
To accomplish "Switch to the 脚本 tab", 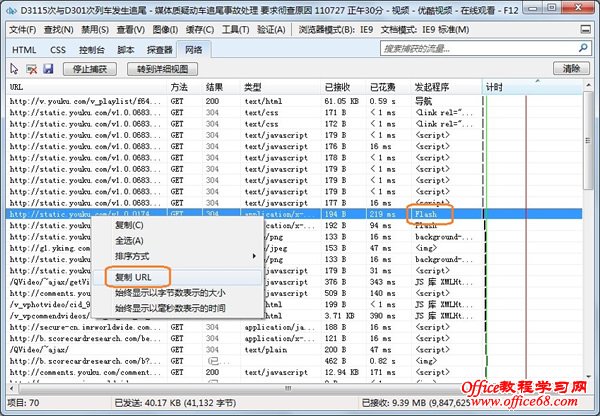I will tap(126, 50).
